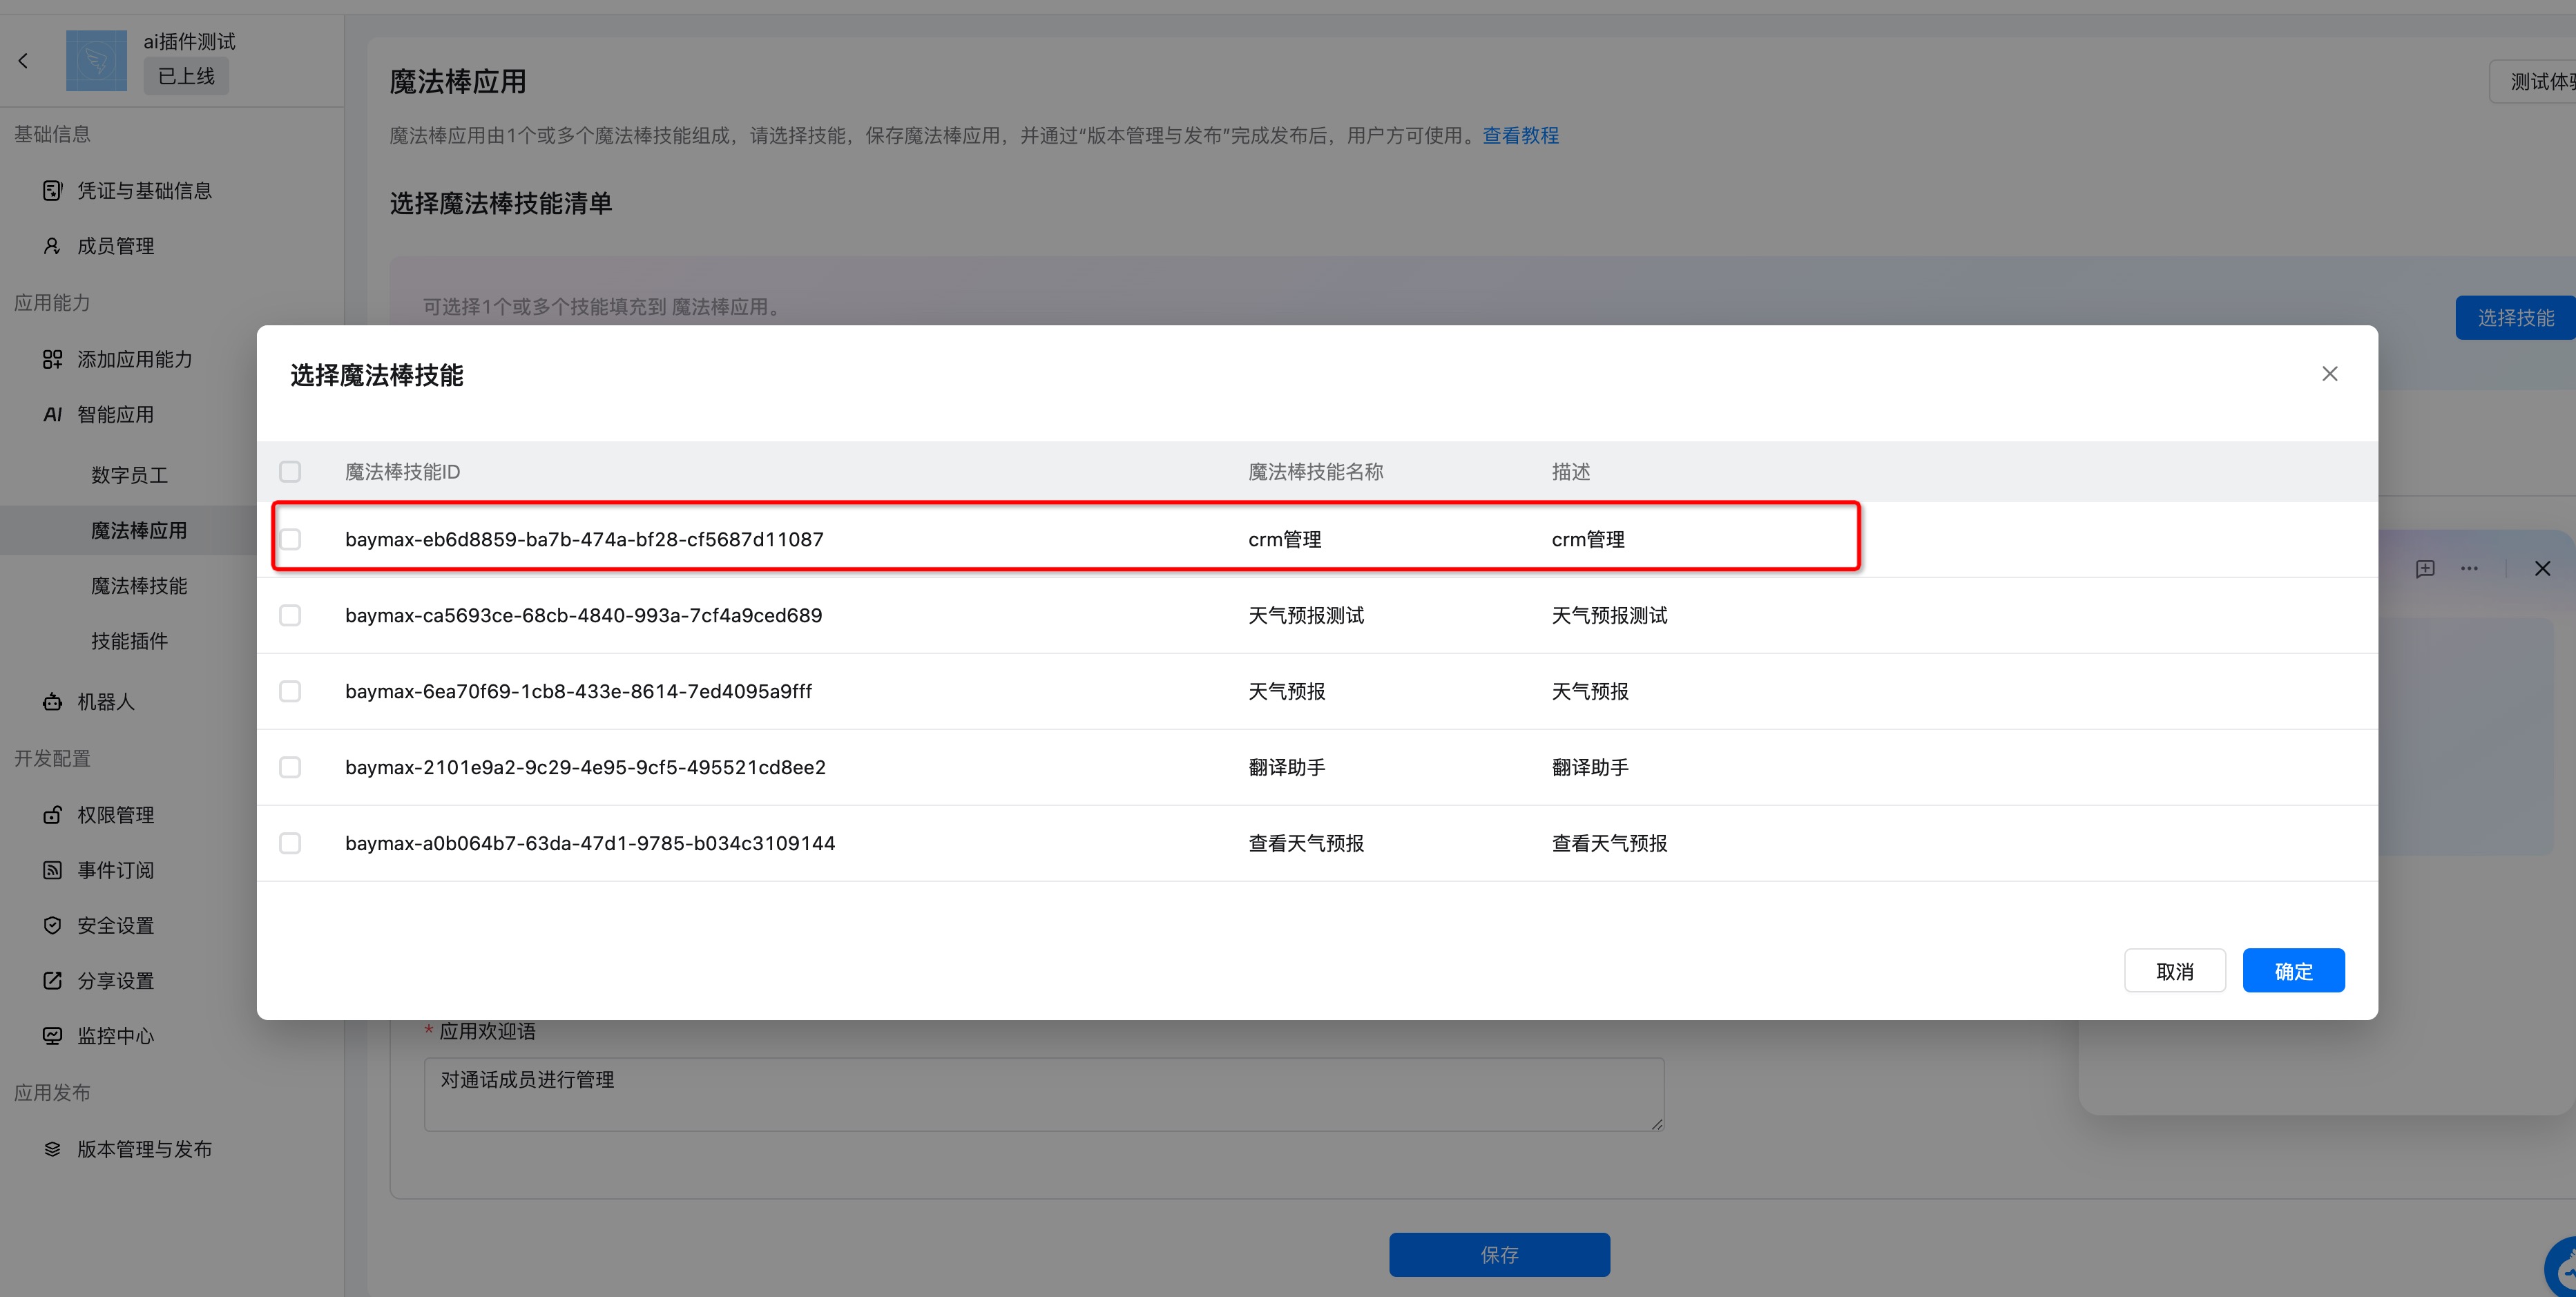The width and height of the screenshot is (2576, 1297).
Task: Click the robot icon for 机器人
Action: tap(52, 702)
